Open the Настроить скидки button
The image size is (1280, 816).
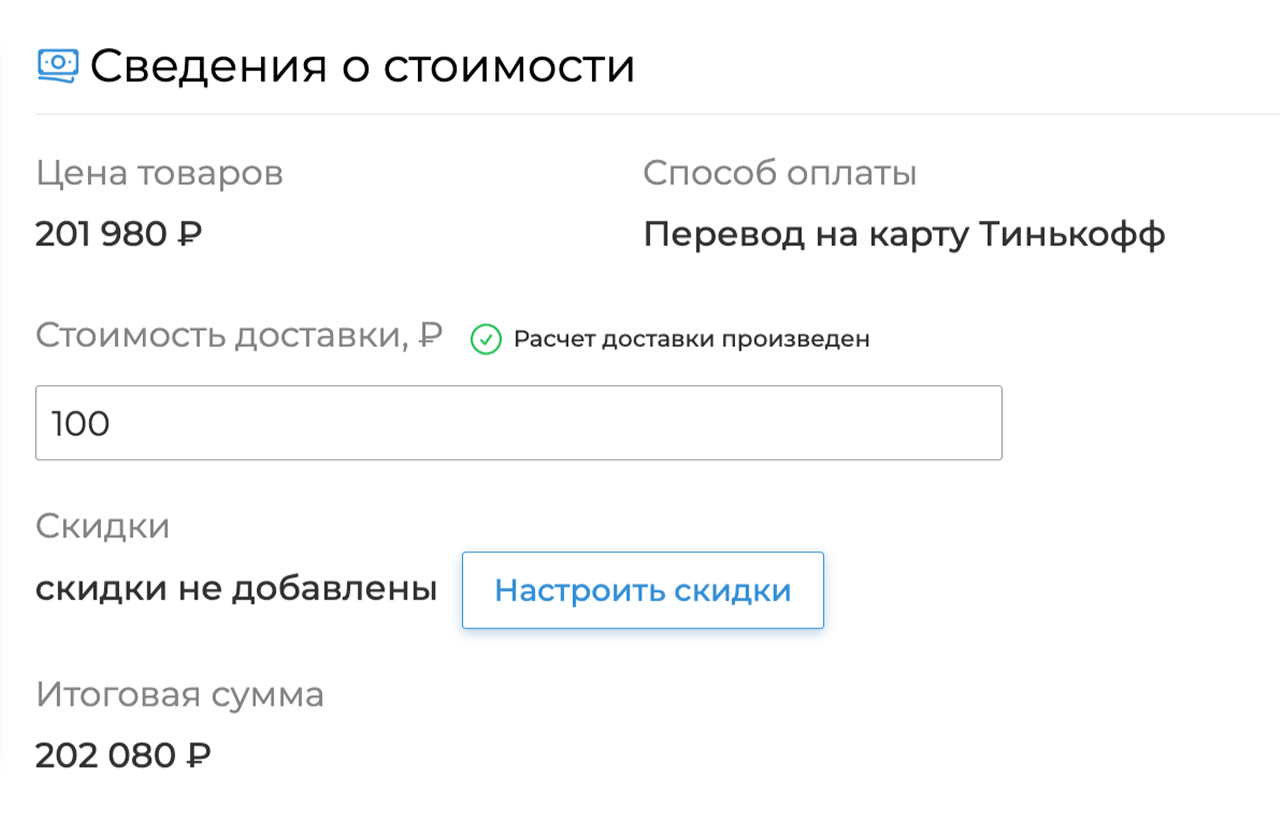tap(642, 590)
